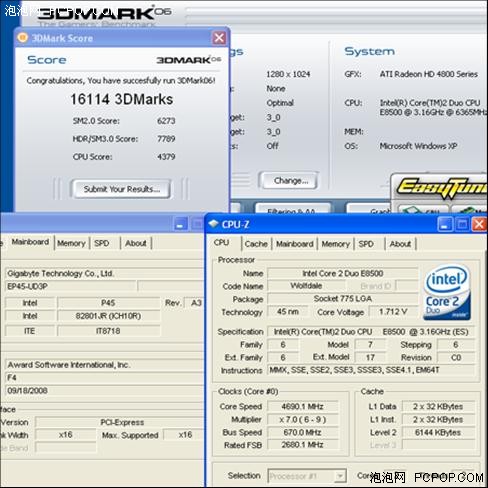The image size is (488, 488).
Task: Click 3DMark resolution 1280 x 1024 value
Action: pos(288,74)
